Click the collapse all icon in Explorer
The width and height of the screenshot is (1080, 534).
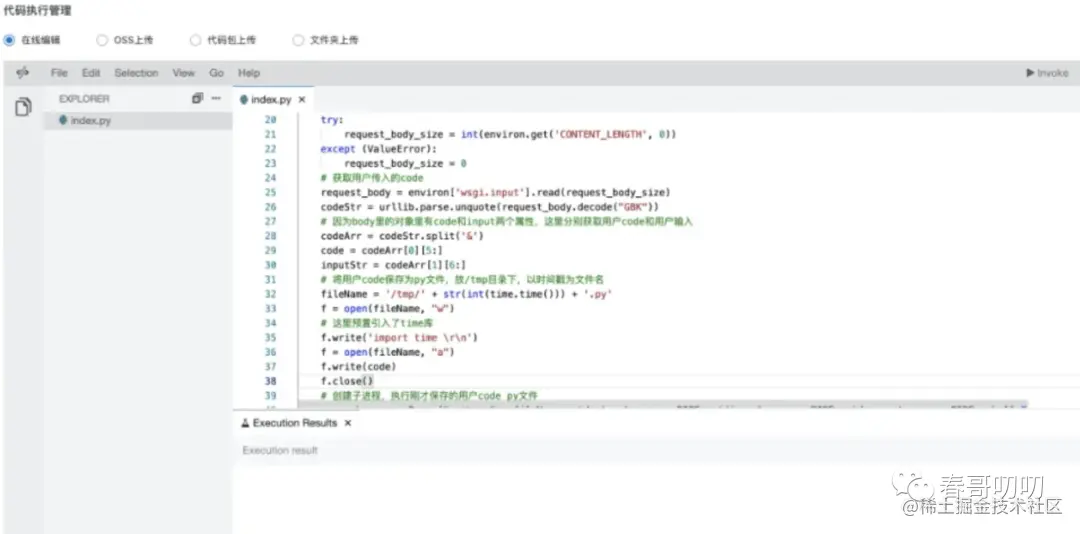[198, 99]
